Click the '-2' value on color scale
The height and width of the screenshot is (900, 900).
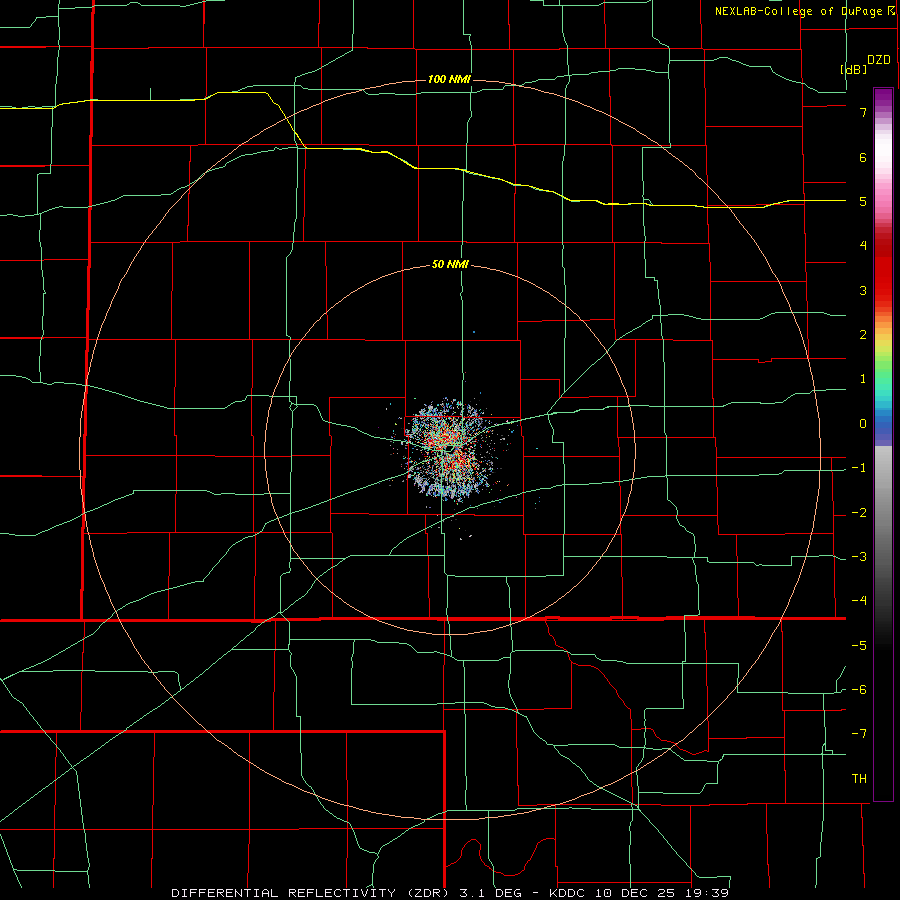[x=859, y=513]
